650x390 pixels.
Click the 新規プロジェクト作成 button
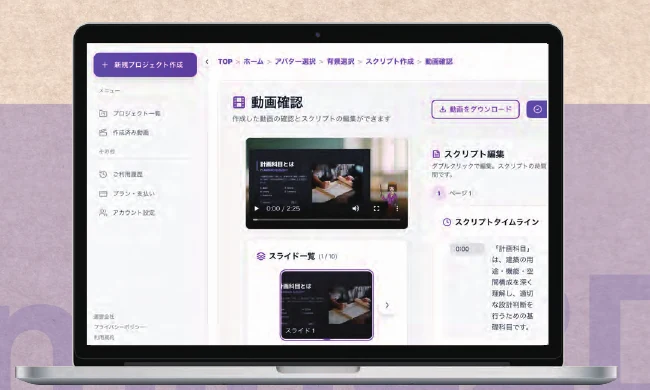[145, 65]
